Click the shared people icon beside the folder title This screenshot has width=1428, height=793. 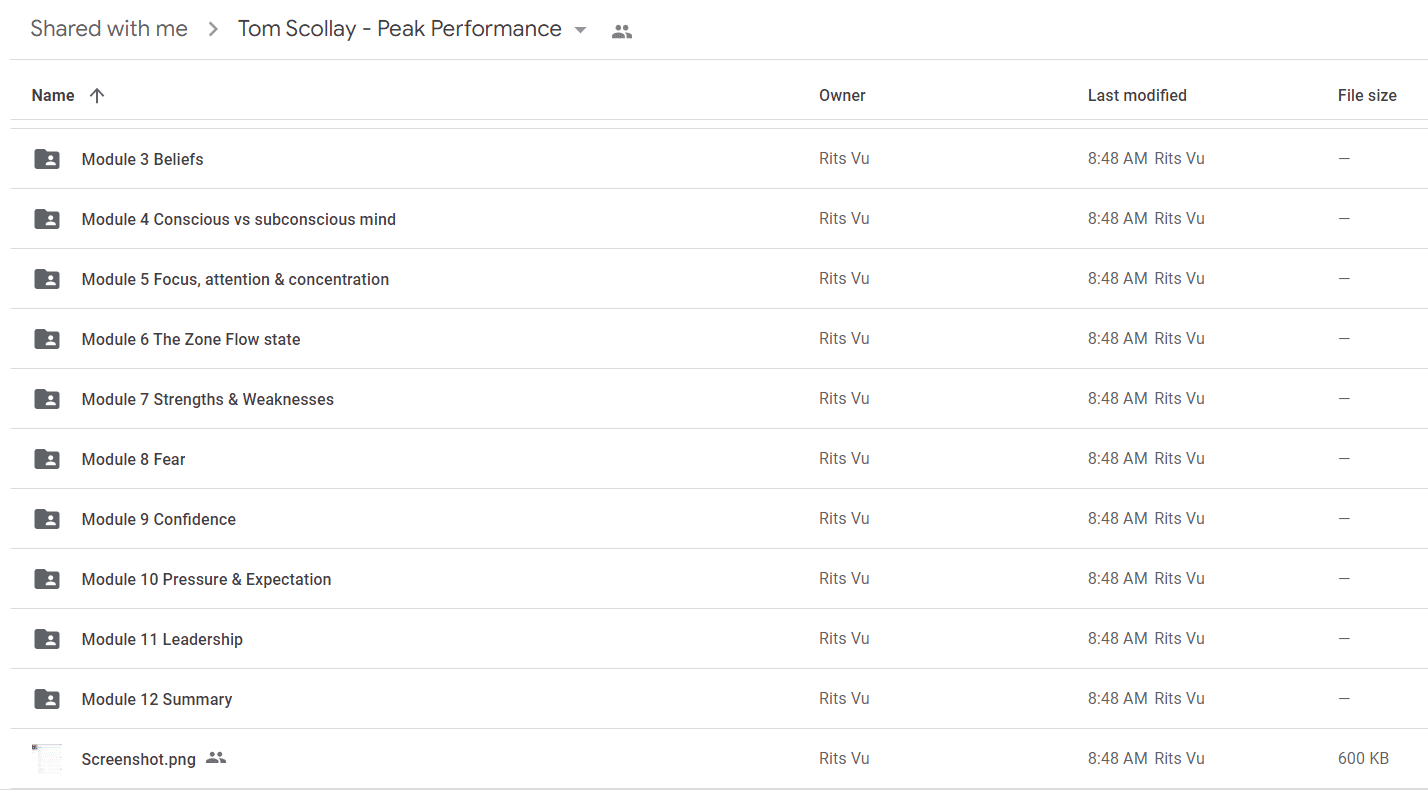point(622,31)
